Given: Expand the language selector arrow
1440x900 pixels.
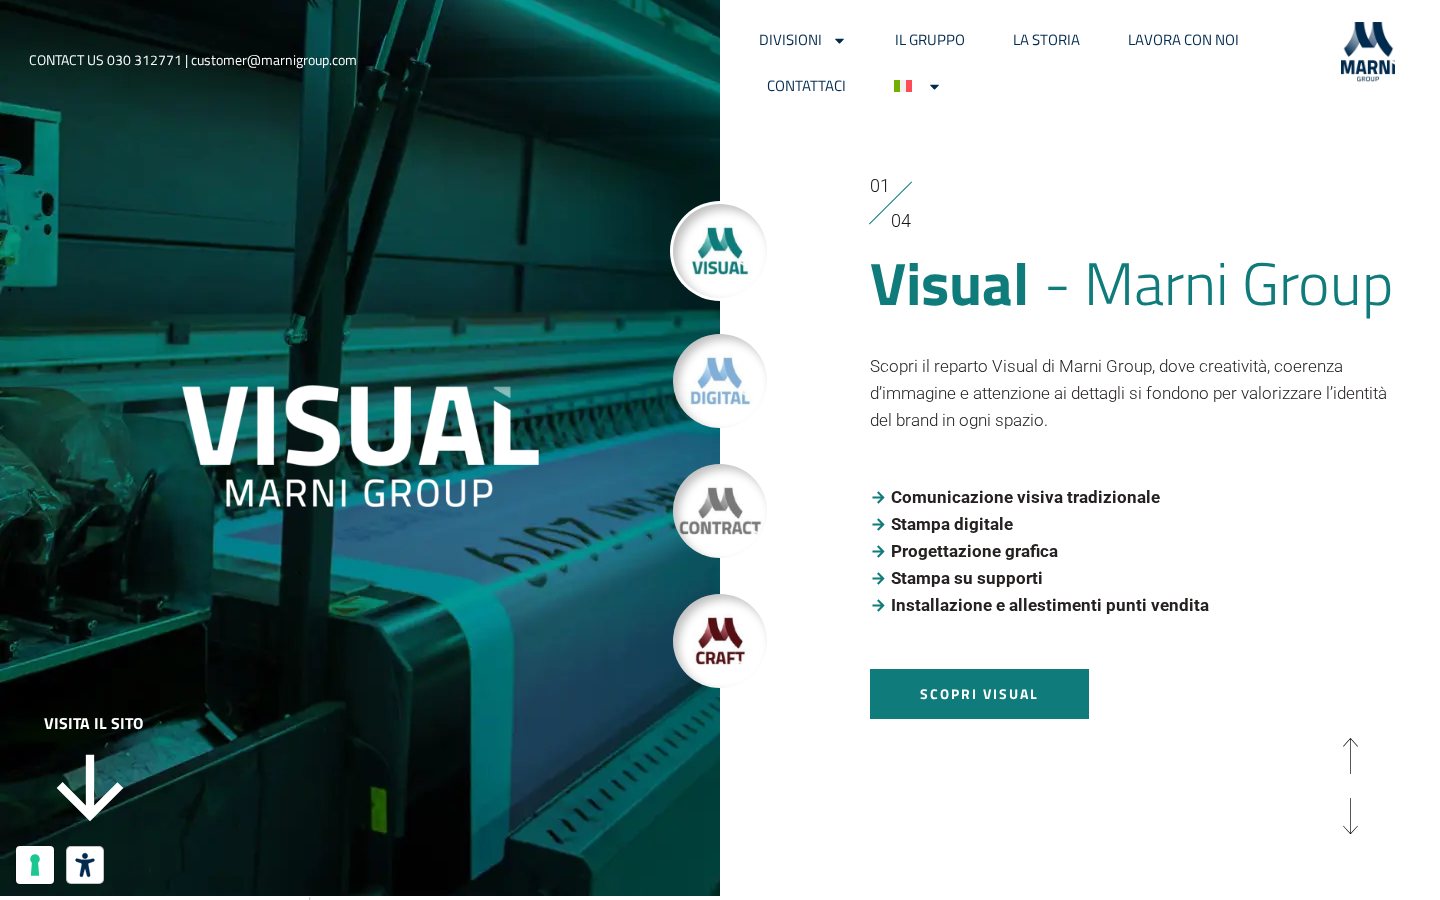Looking at the screenshot, I should [x=935, y=87].
